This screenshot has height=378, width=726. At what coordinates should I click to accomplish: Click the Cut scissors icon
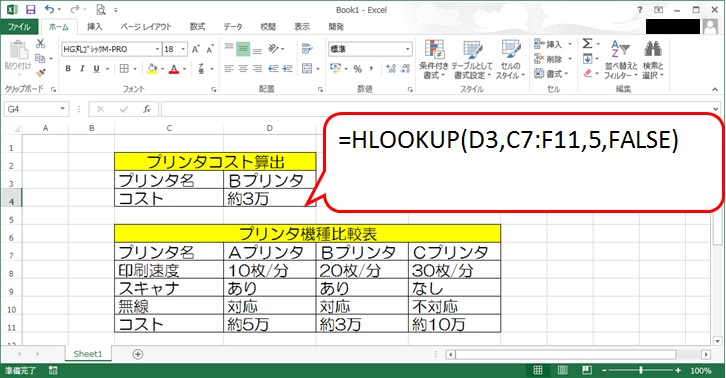pyautogui.click(x=40, y=44)
